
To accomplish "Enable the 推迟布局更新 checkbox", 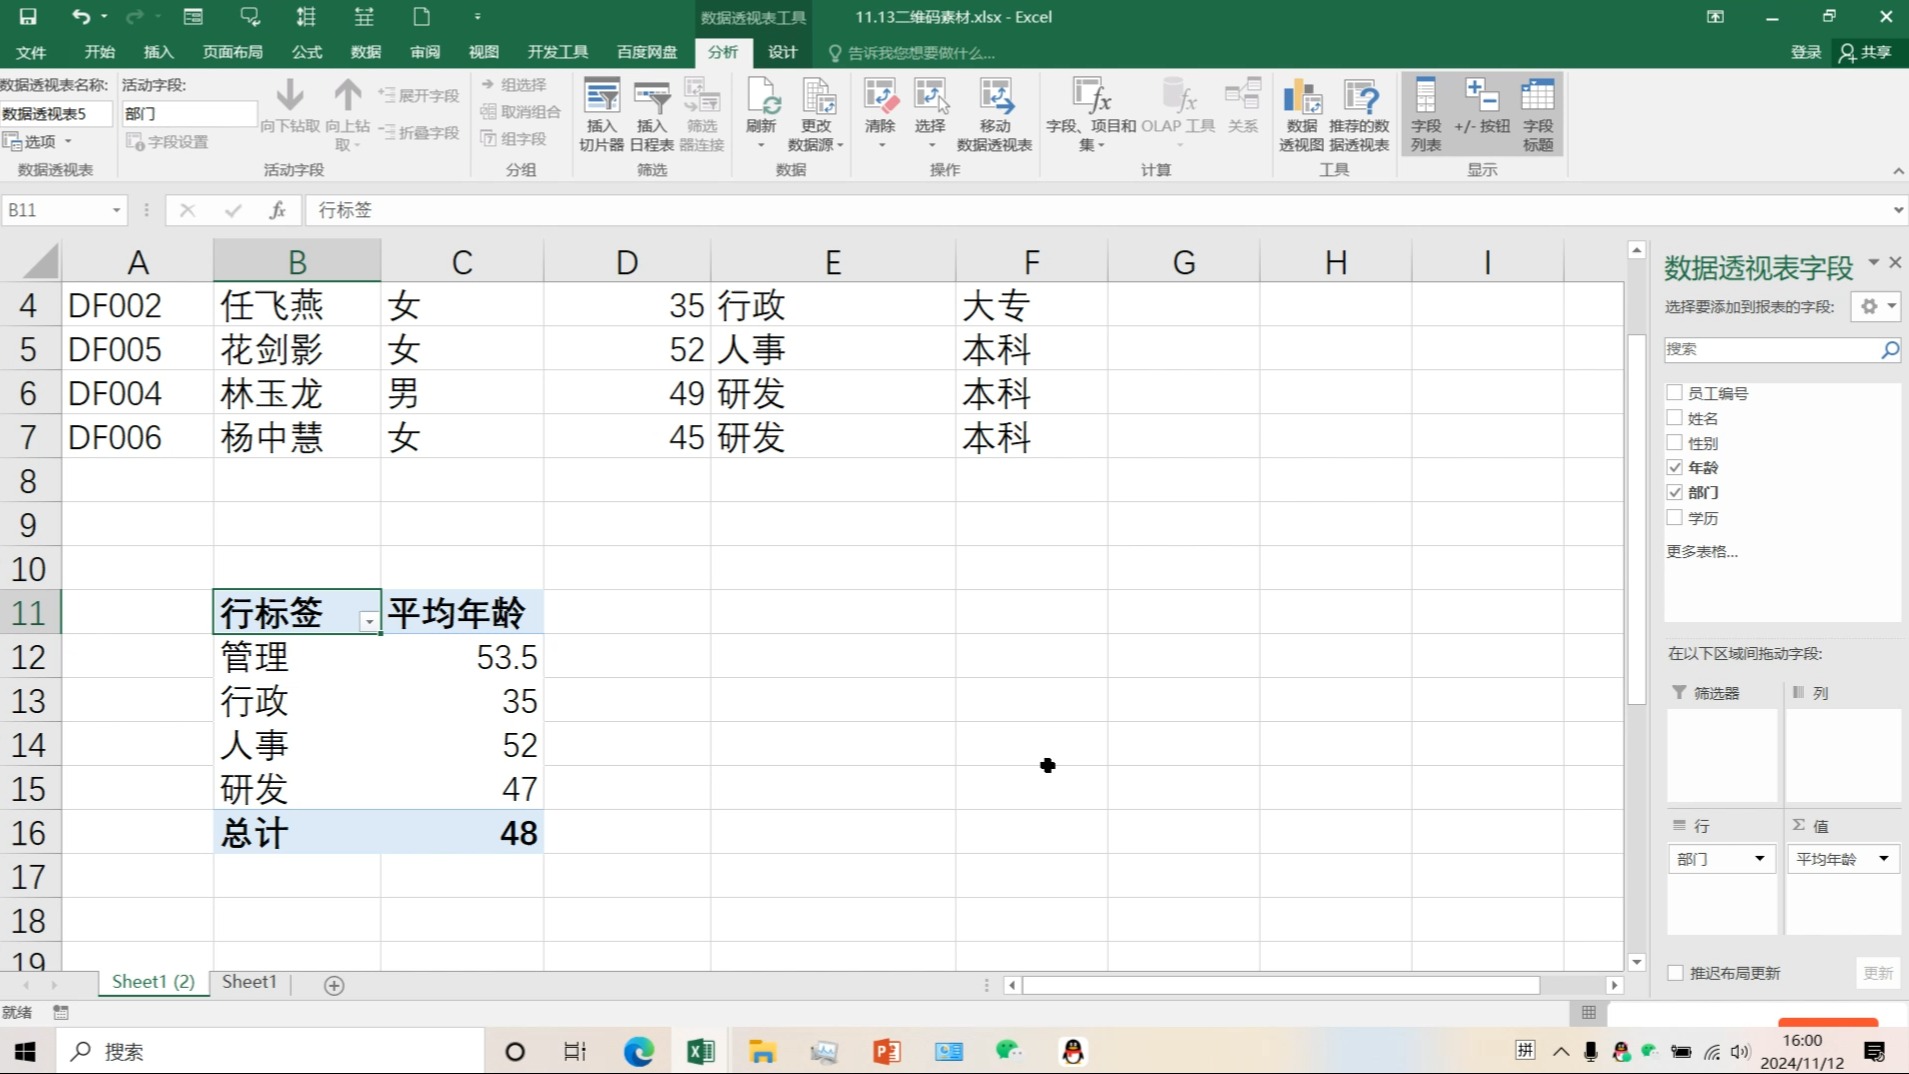I will (x=1676, y=973).
